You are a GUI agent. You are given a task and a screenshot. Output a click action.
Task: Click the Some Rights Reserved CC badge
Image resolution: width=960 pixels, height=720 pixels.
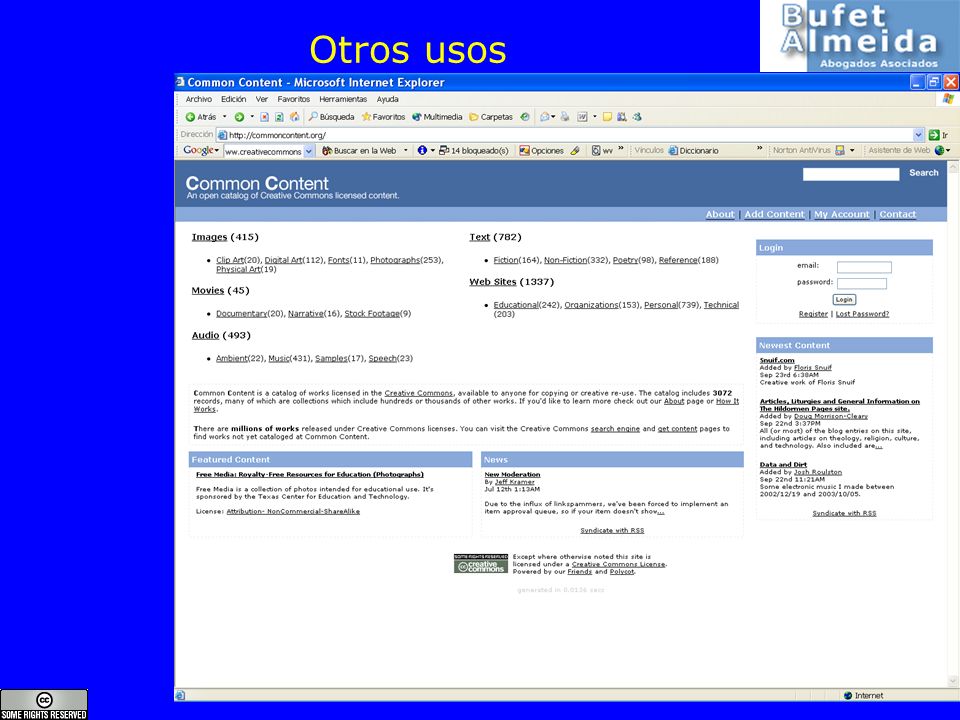pyautogui.click(x=44, y=705)
